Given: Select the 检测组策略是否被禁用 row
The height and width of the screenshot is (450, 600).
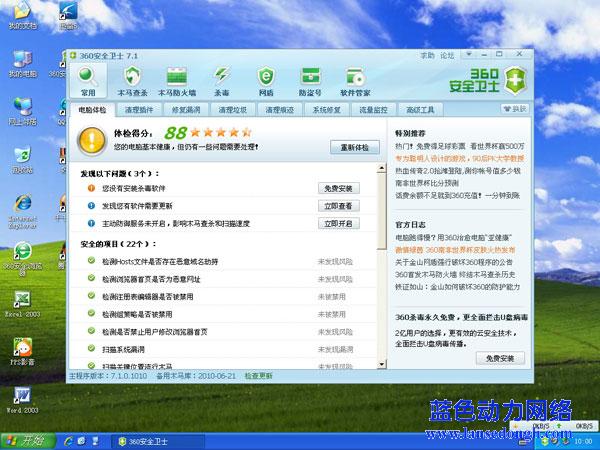Looking at the screenshot, I should point(223,314).
